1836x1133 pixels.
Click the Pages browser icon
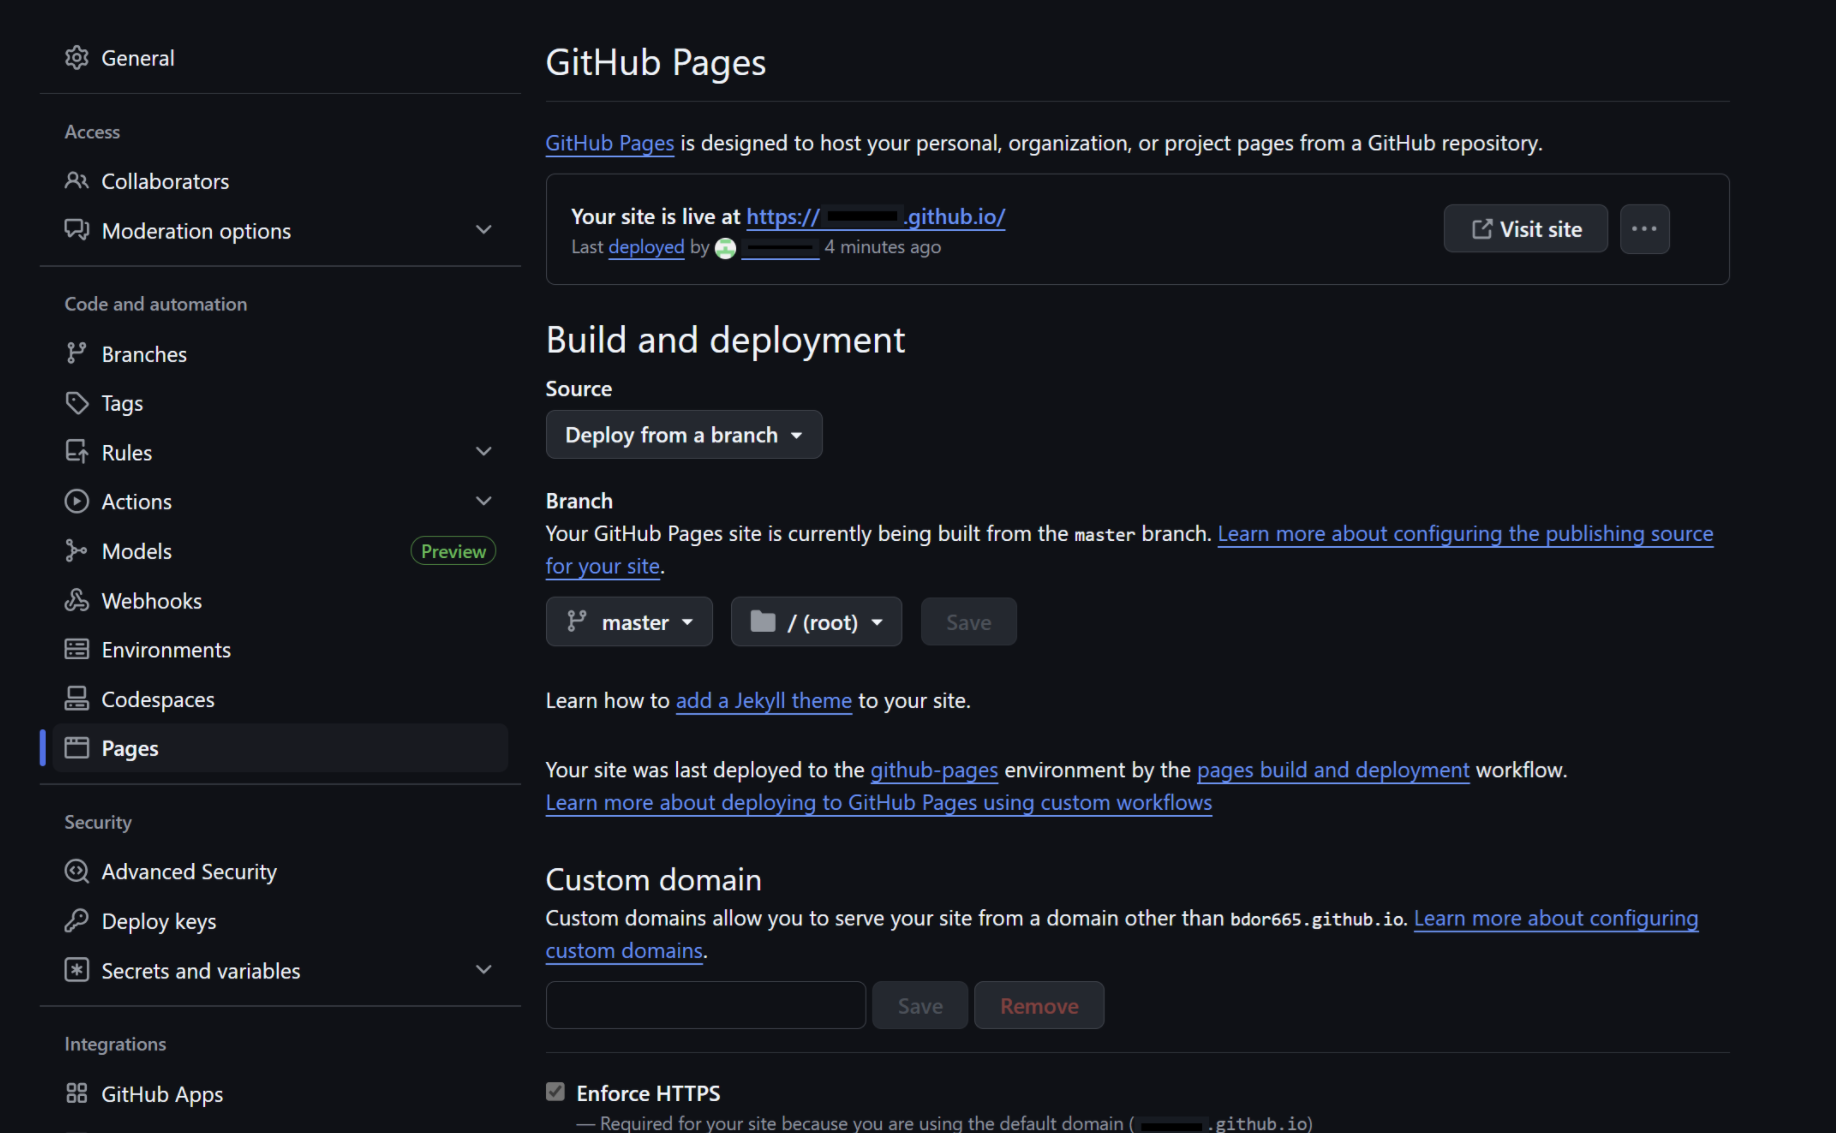pyautogui.click(x=77, y=748)
